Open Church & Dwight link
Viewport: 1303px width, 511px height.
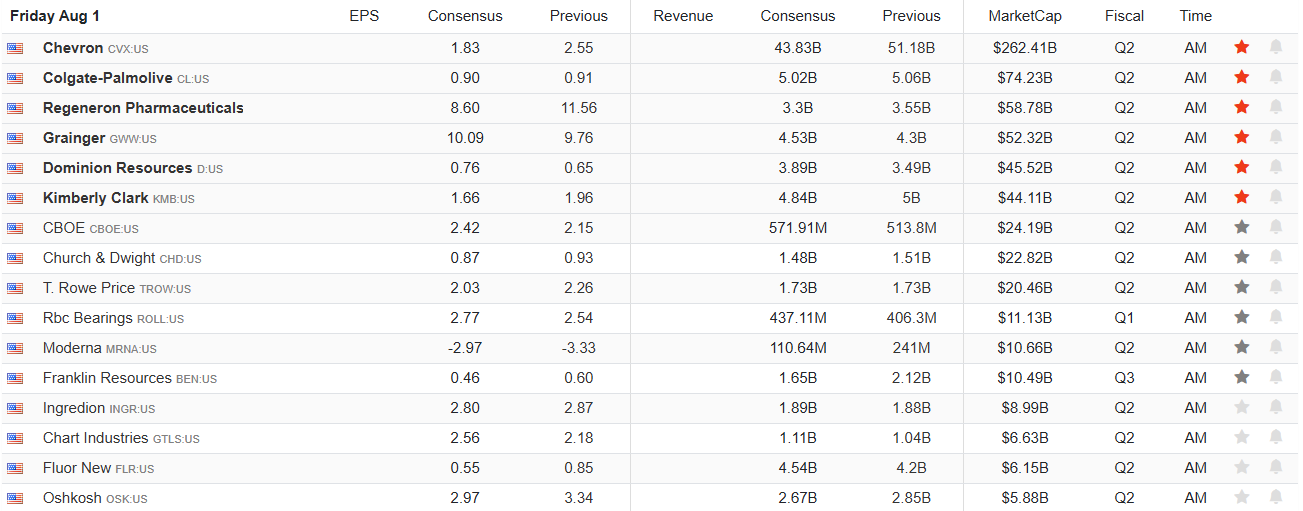[99, 258]
